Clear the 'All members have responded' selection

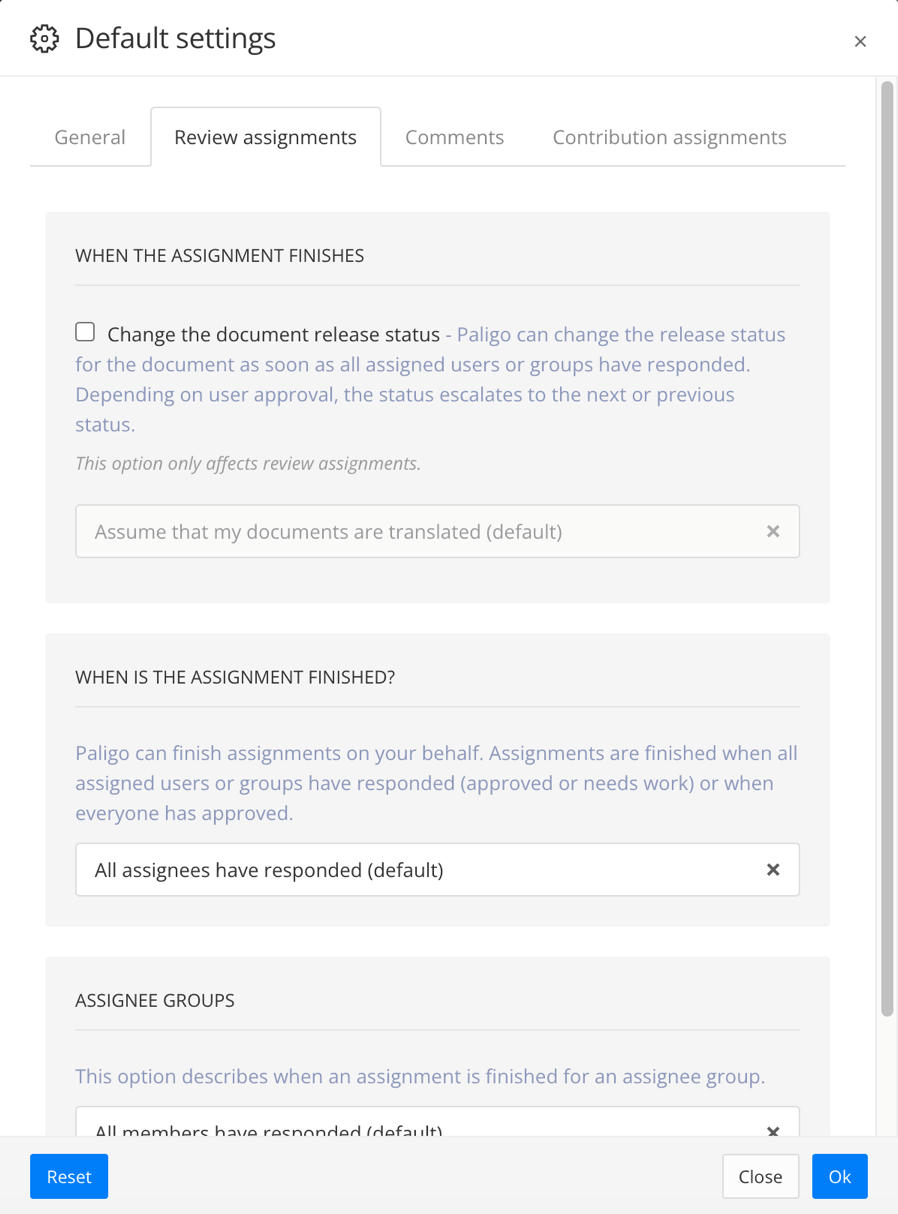(x=773, y=1131)
